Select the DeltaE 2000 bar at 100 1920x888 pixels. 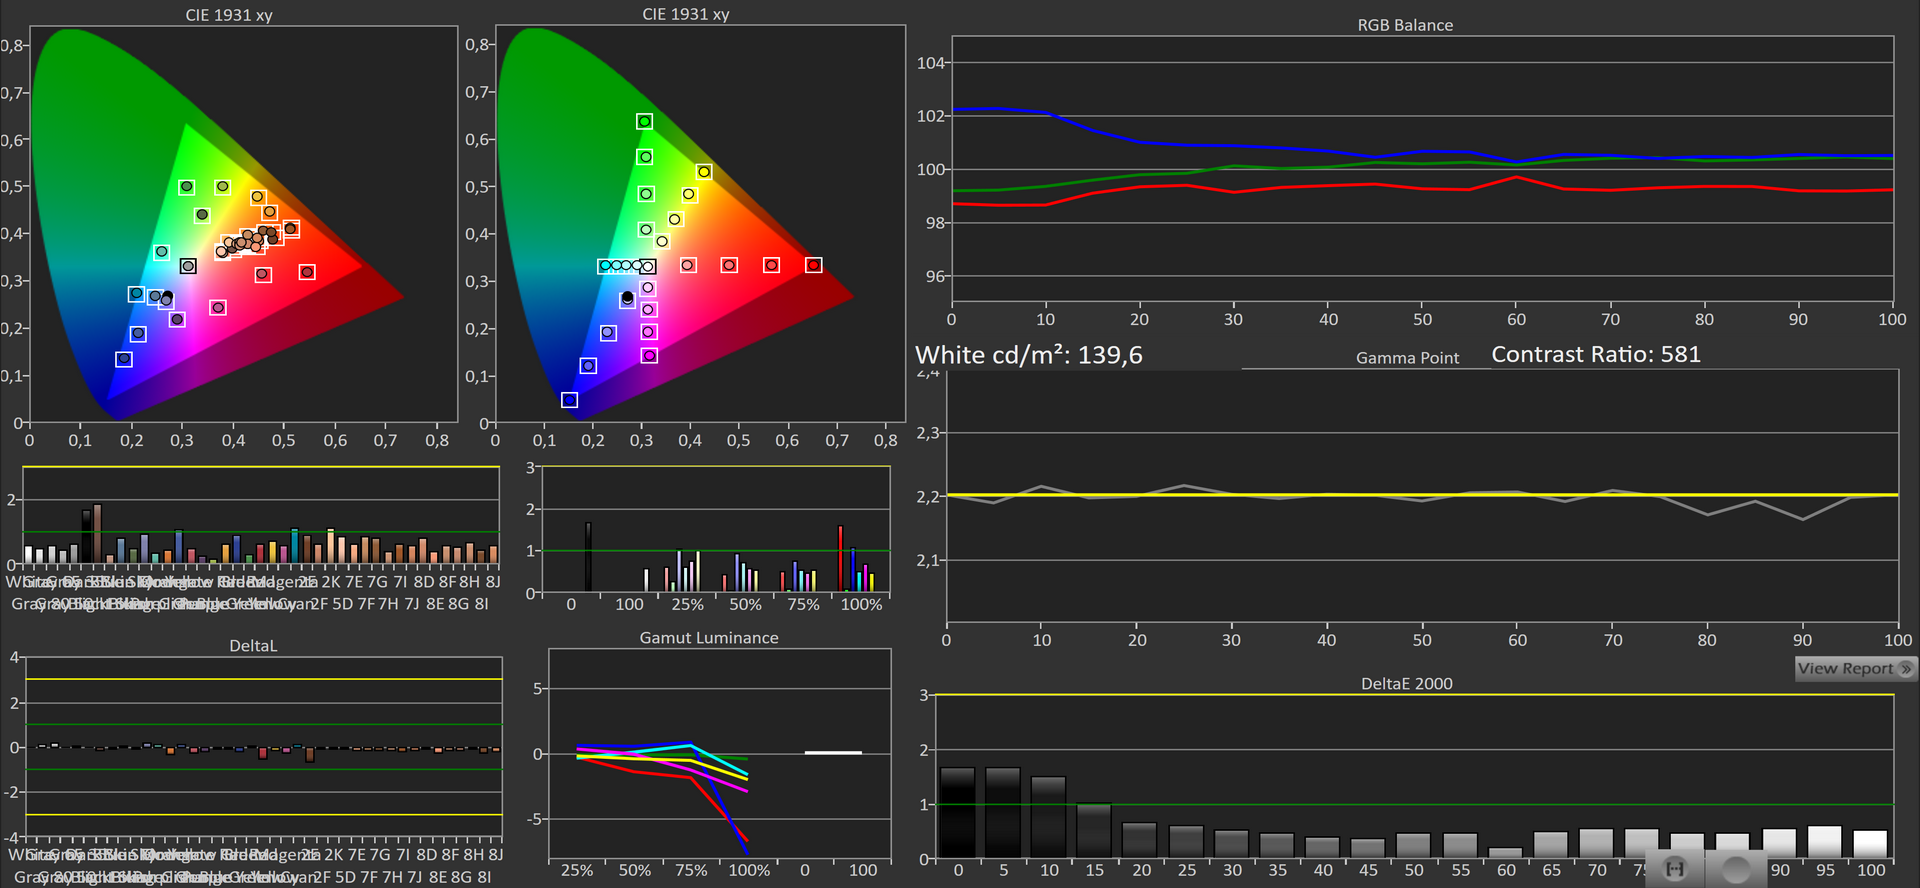(1870, 844)
